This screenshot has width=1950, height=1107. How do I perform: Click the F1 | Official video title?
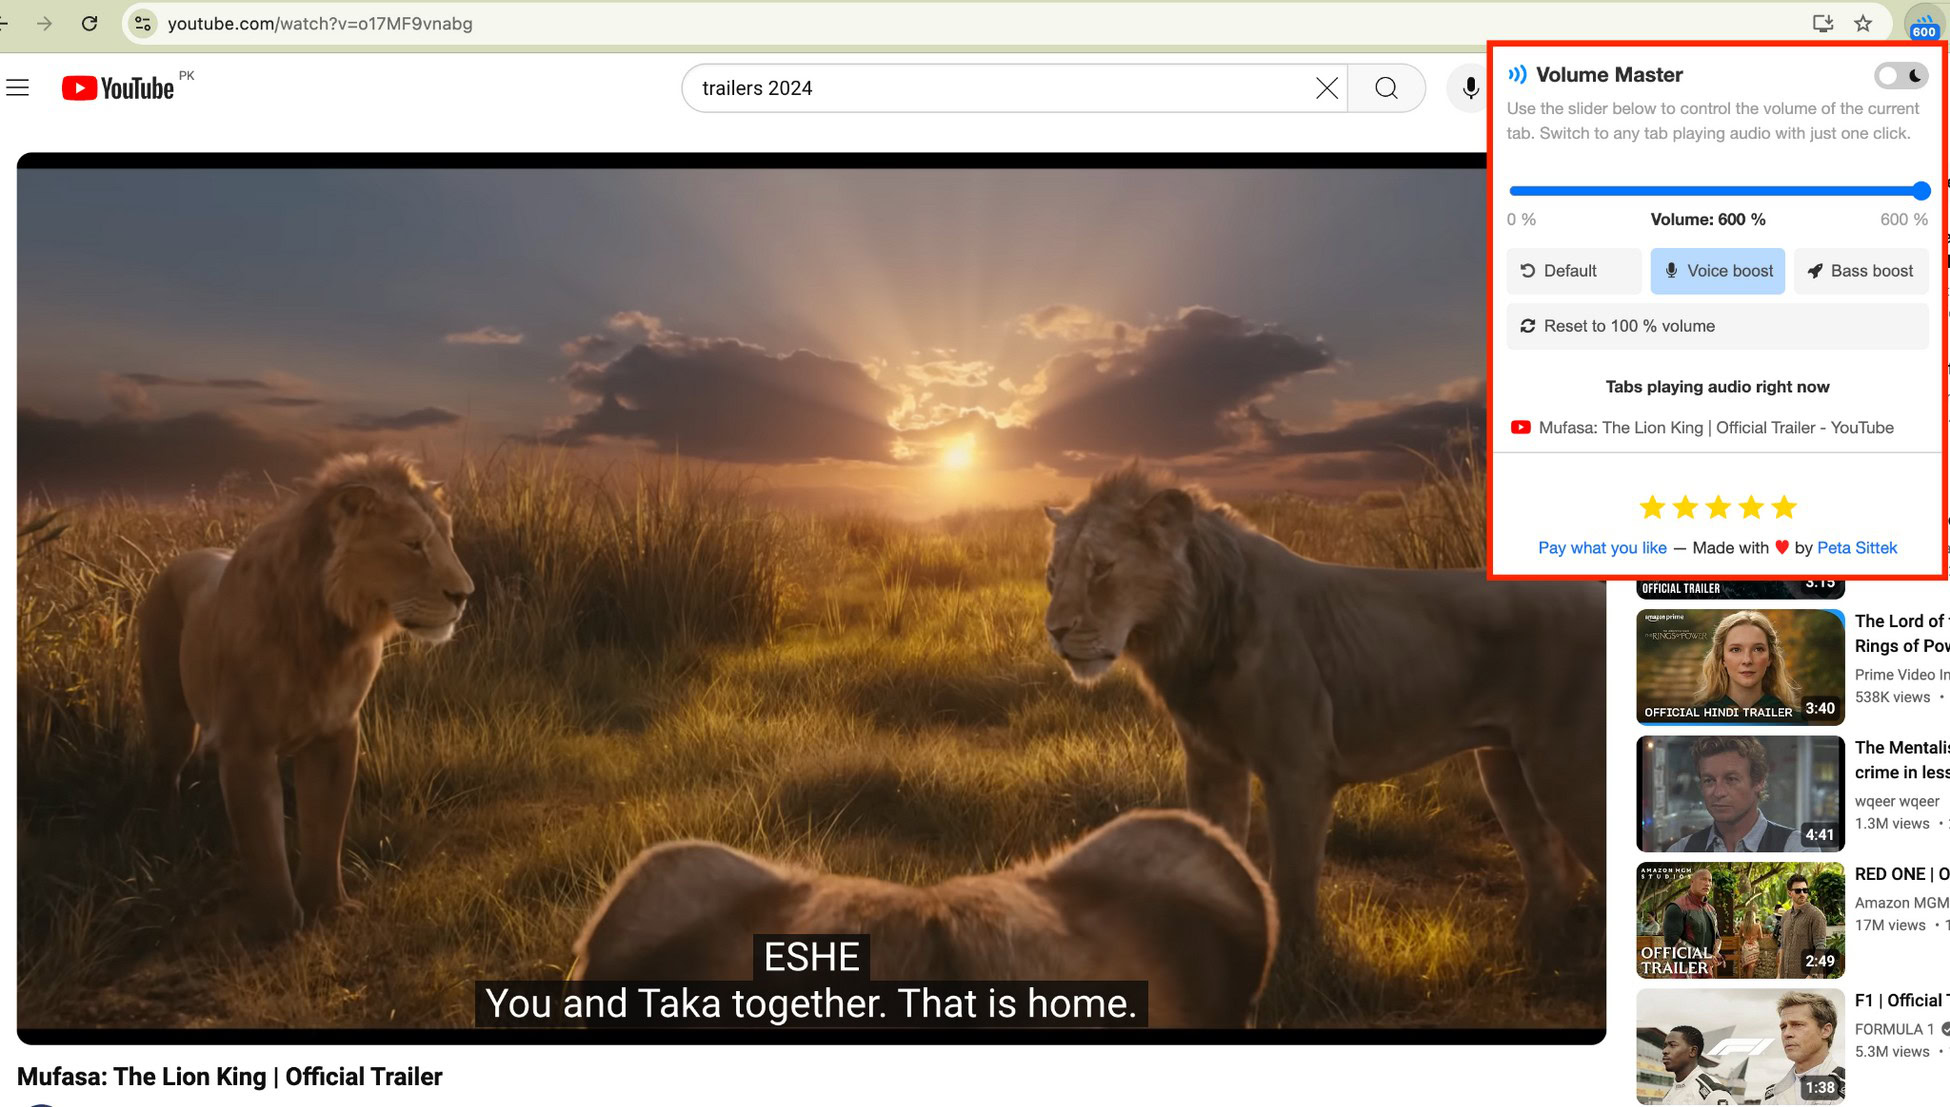coord(1901,1000)
